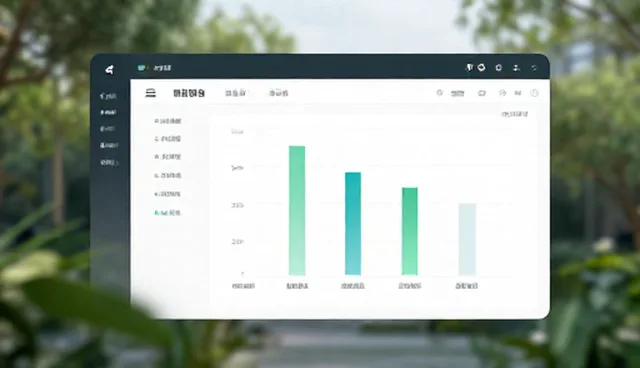Open the hamburger menu icon
Viewport: 640px width, 368px height.
tap(151, 93)
